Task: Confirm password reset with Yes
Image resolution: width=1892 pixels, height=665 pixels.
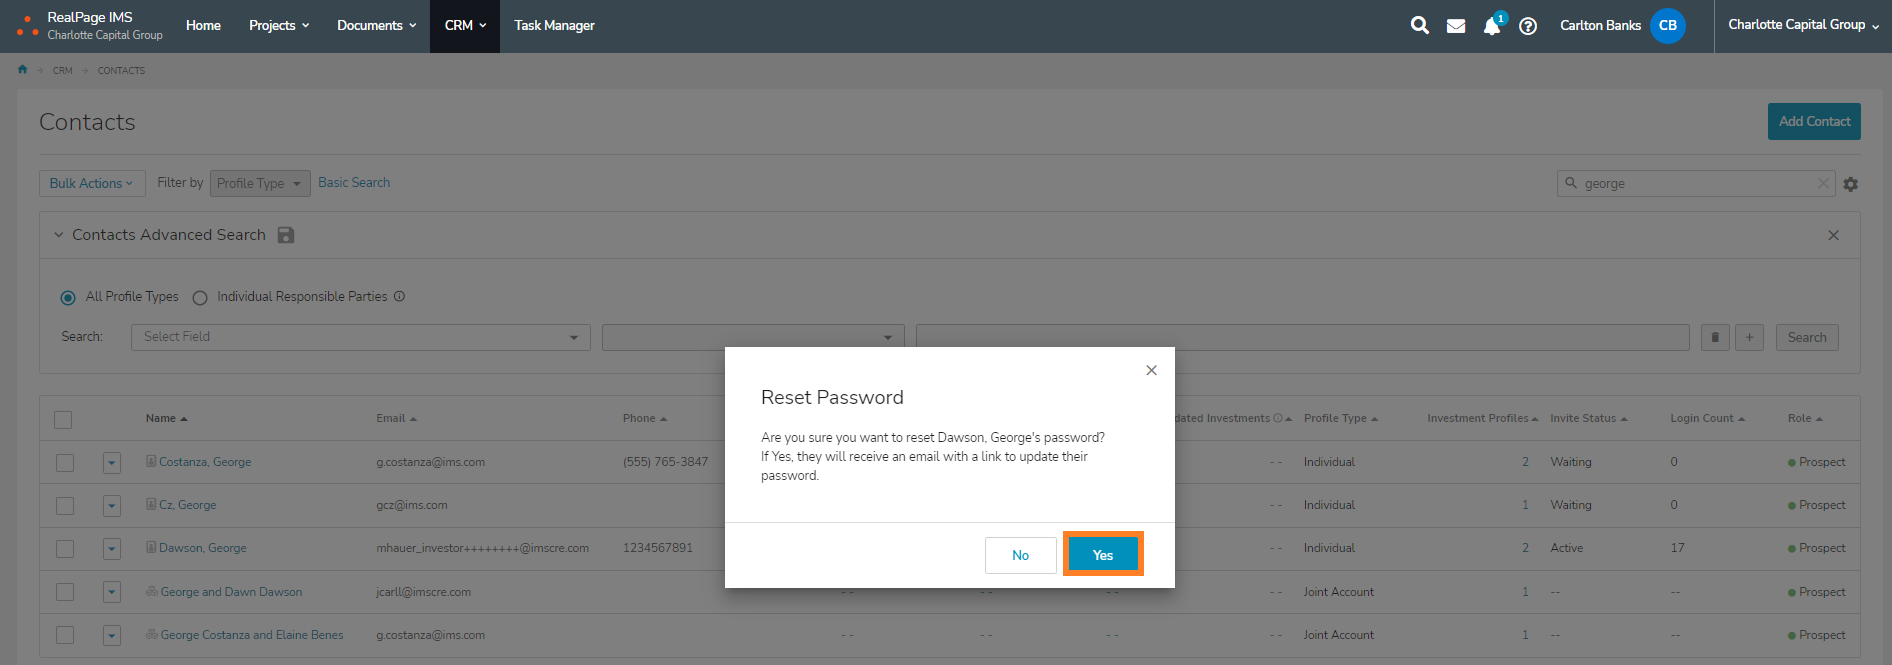Action: tap(1102, 555)
